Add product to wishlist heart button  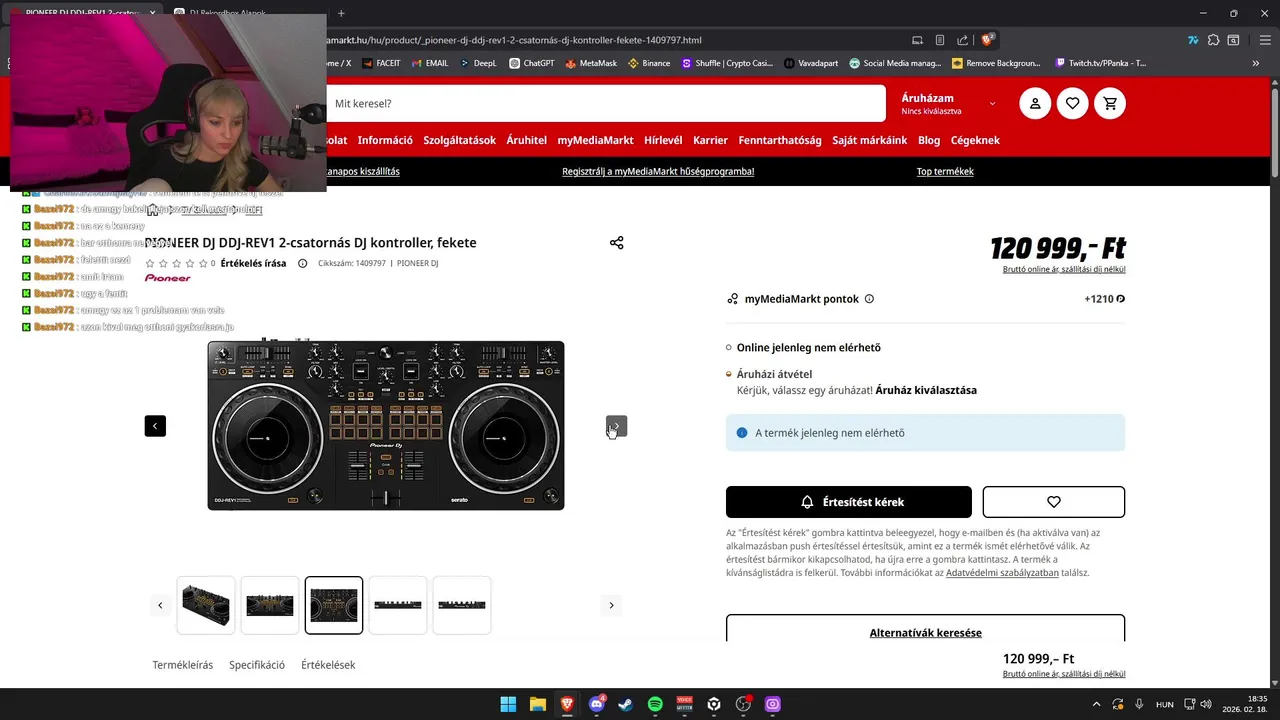[1053, 502]
